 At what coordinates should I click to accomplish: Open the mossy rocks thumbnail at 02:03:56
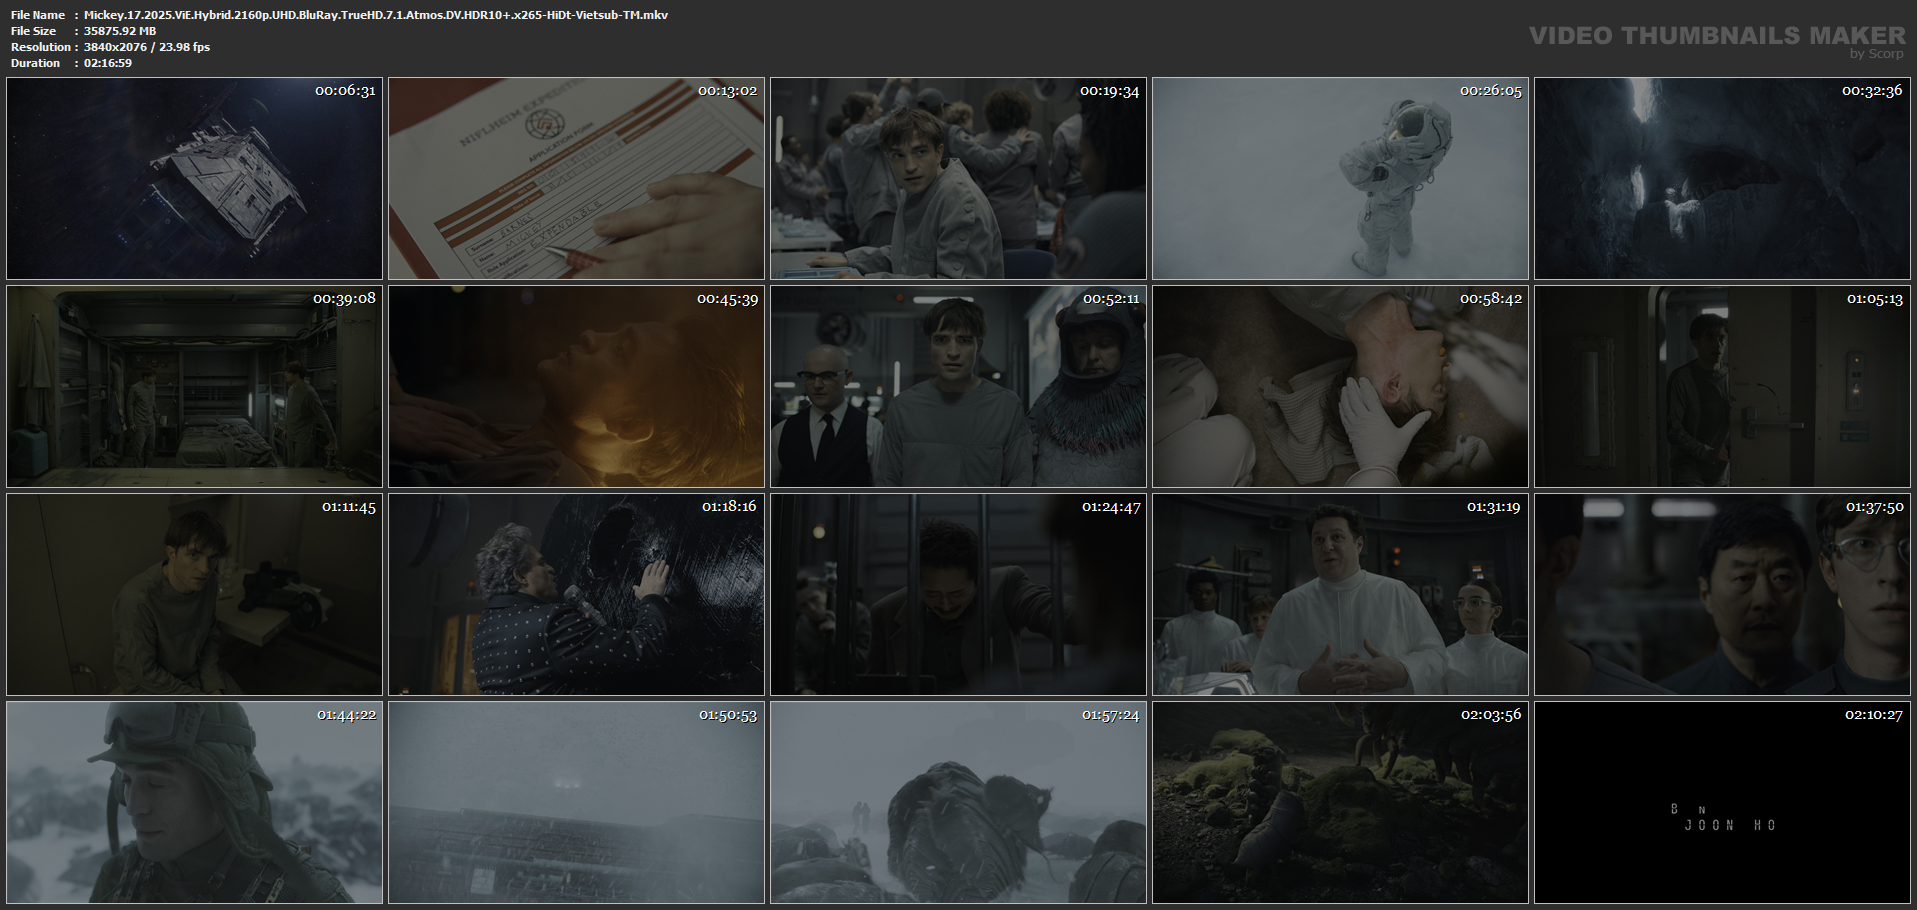tap(1340, 802)
